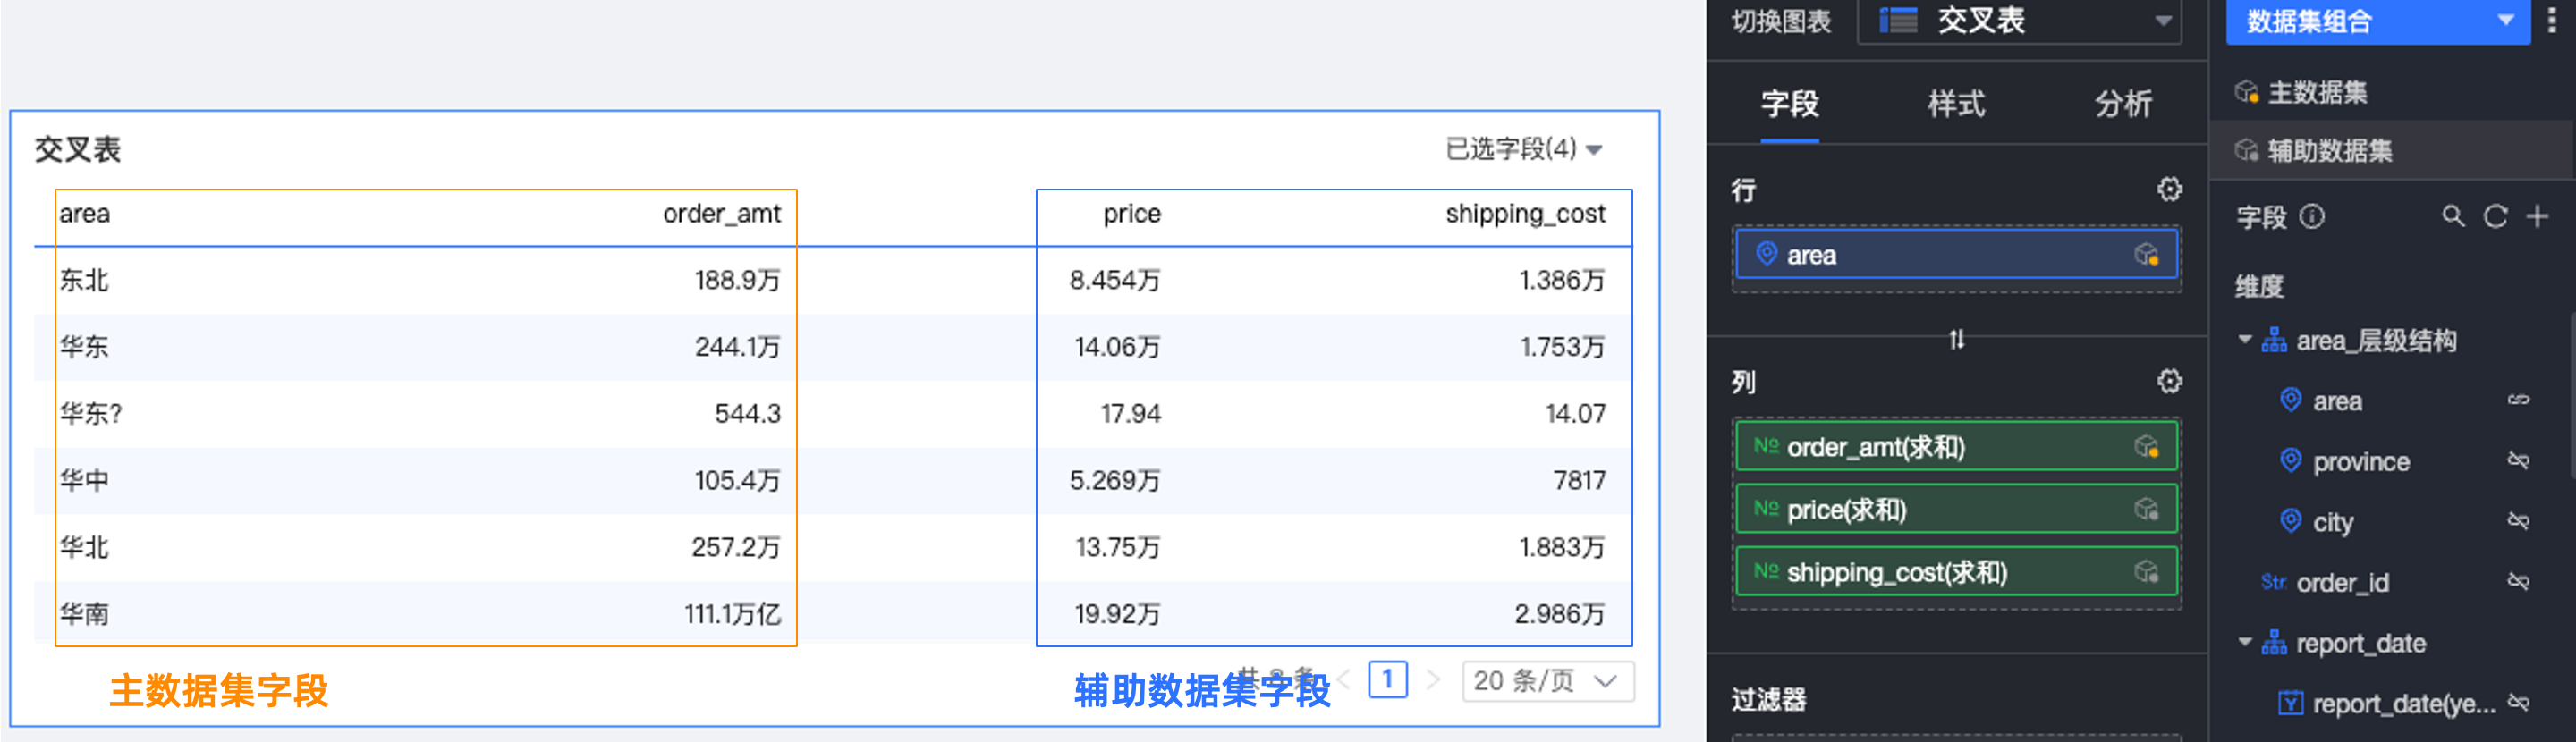2576x742 pixels.
Task: Click the unlink icon on order_id field
Action: [2518, 581]
